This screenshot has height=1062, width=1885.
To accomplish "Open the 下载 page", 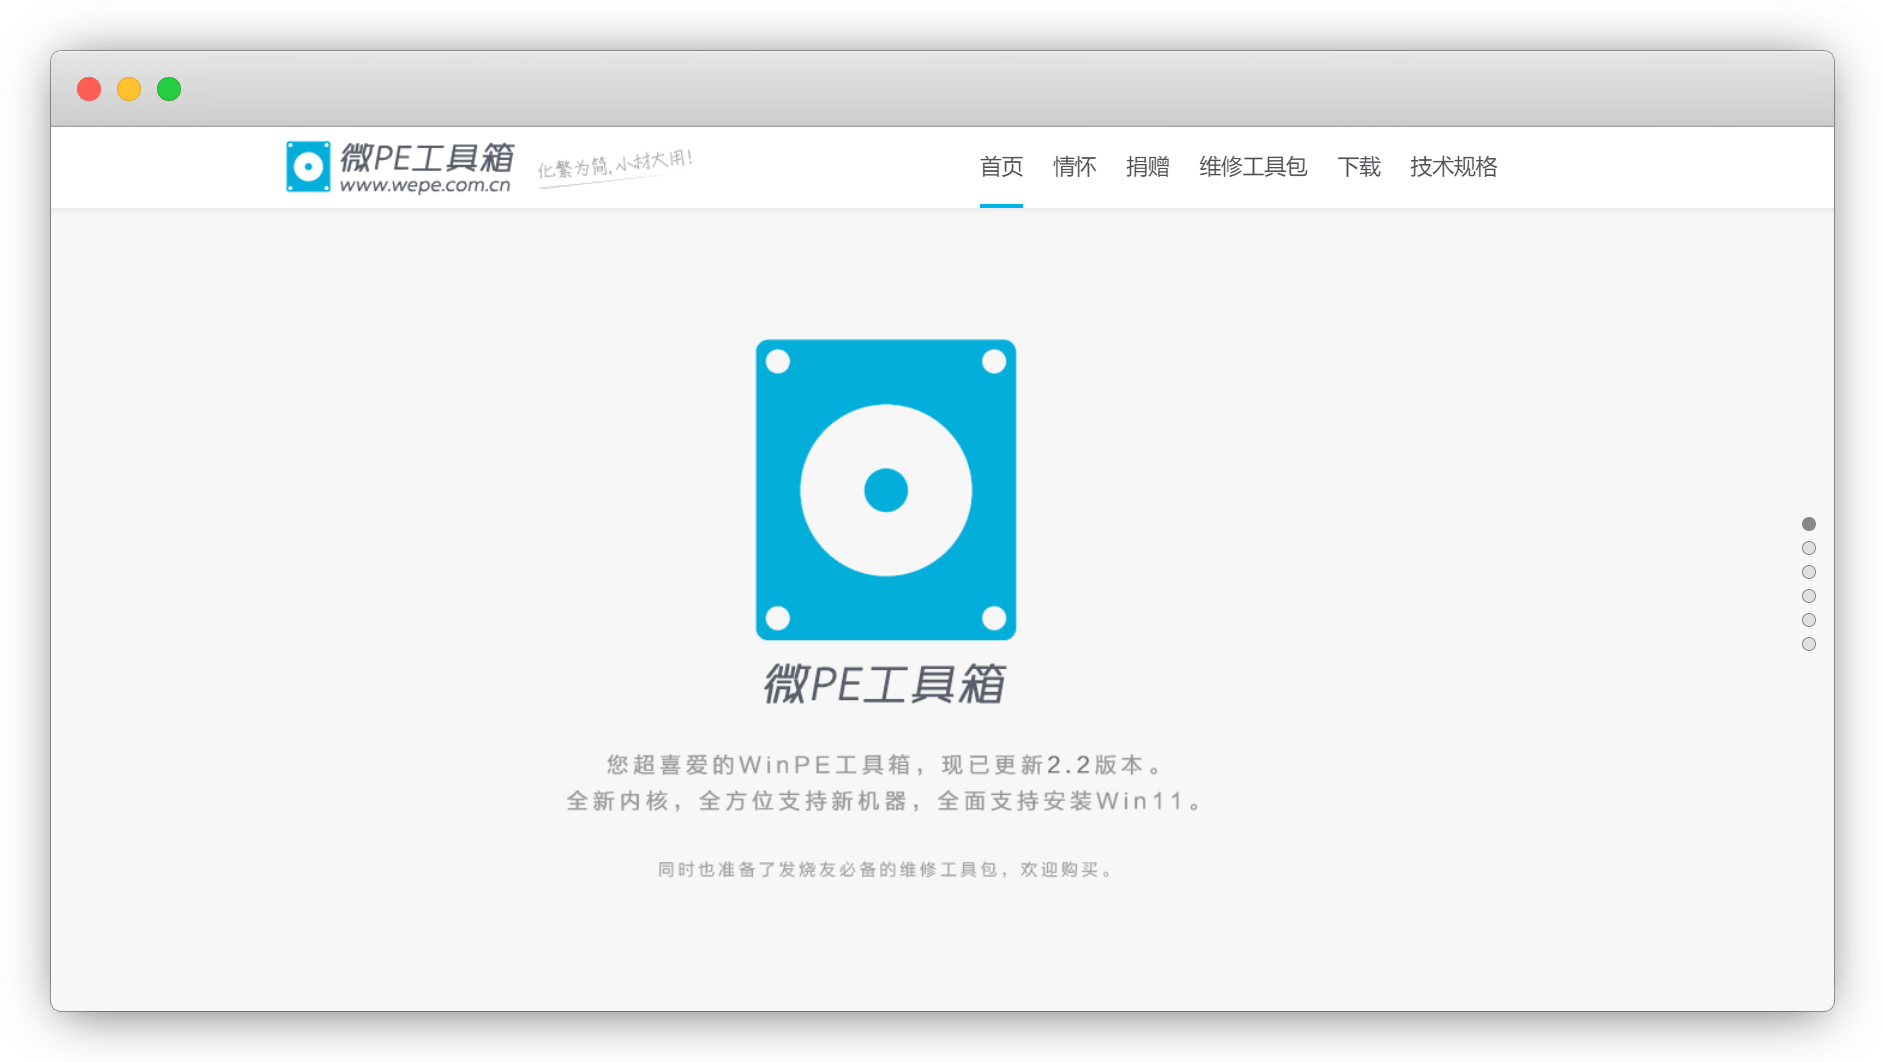I will pyautogui.click(x=1358, y=167).
